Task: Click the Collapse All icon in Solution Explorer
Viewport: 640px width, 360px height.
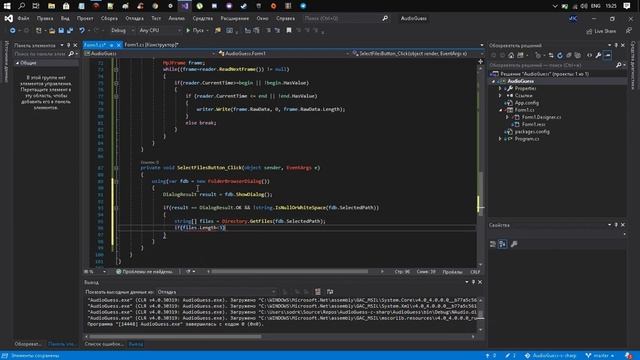Action: pyautogui.click(x=569, y=56)
